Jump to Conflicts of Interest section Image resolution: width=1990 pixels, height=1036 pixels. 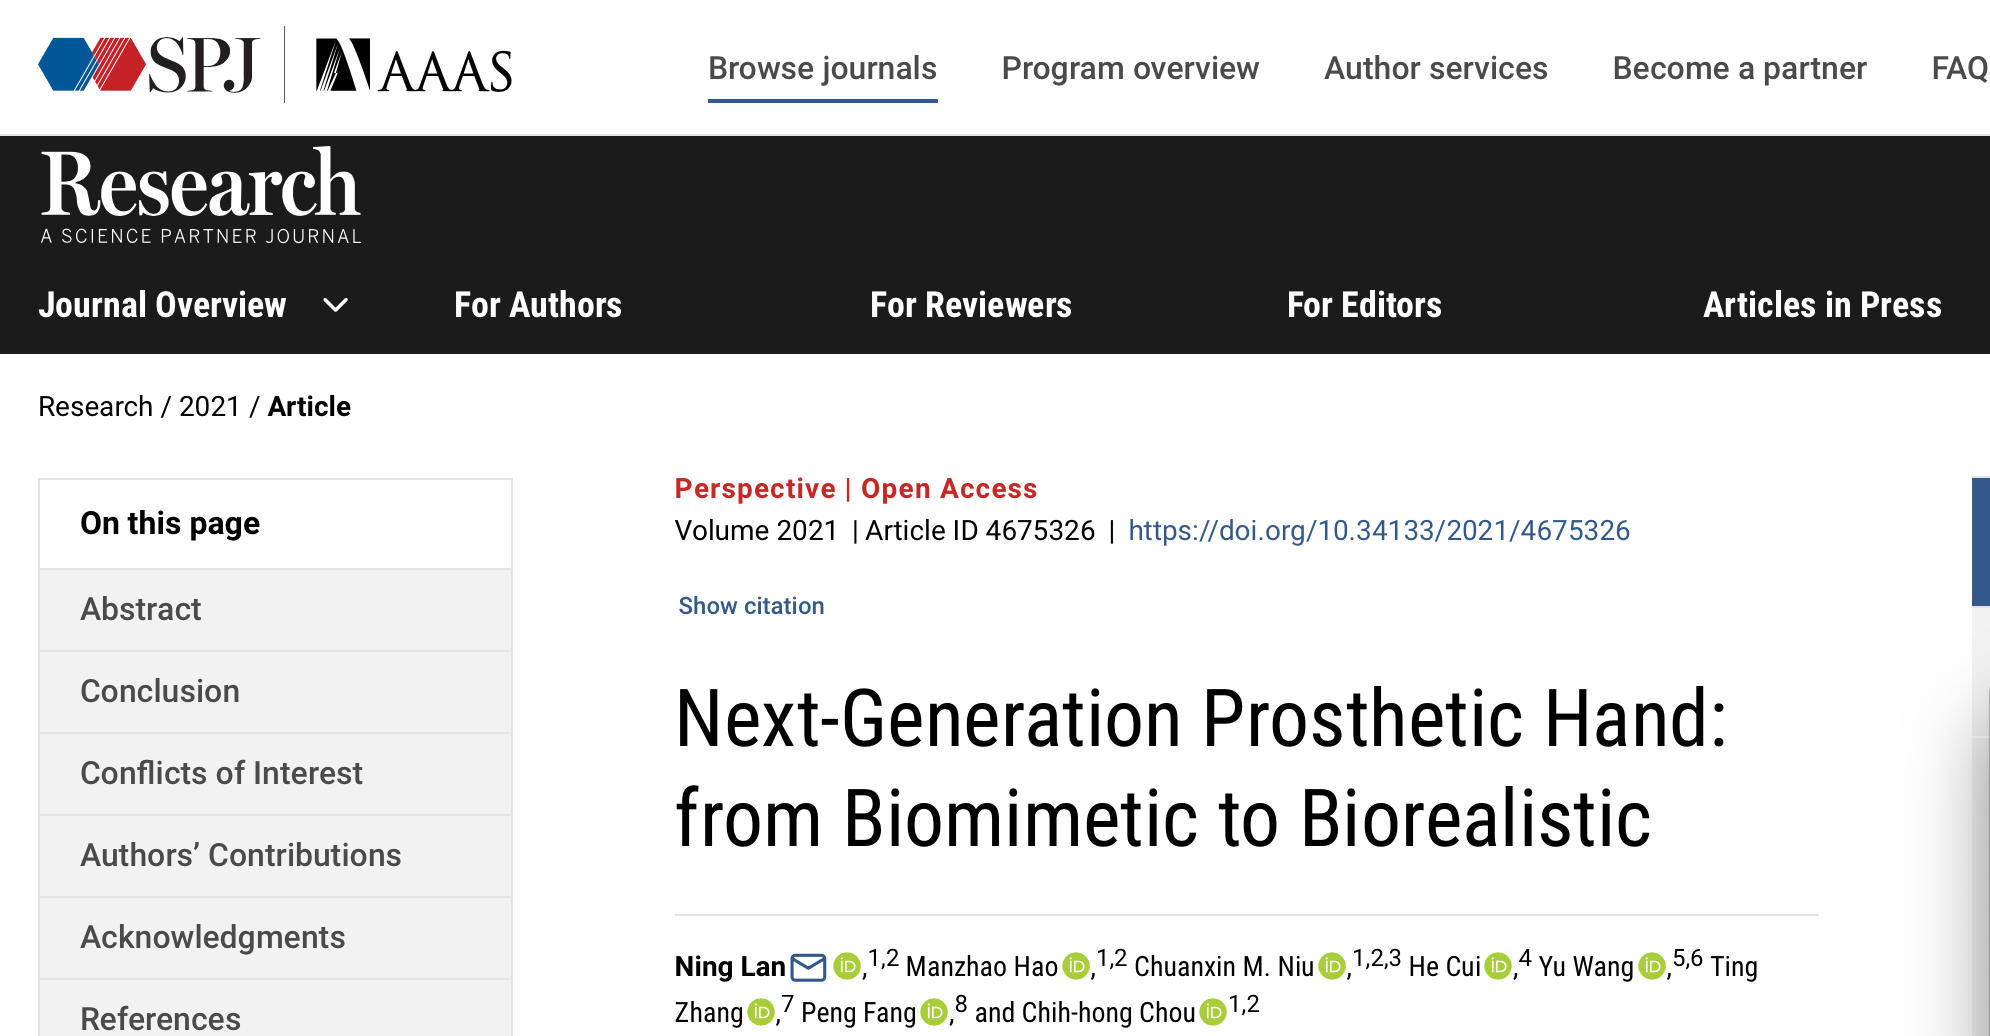275,774
